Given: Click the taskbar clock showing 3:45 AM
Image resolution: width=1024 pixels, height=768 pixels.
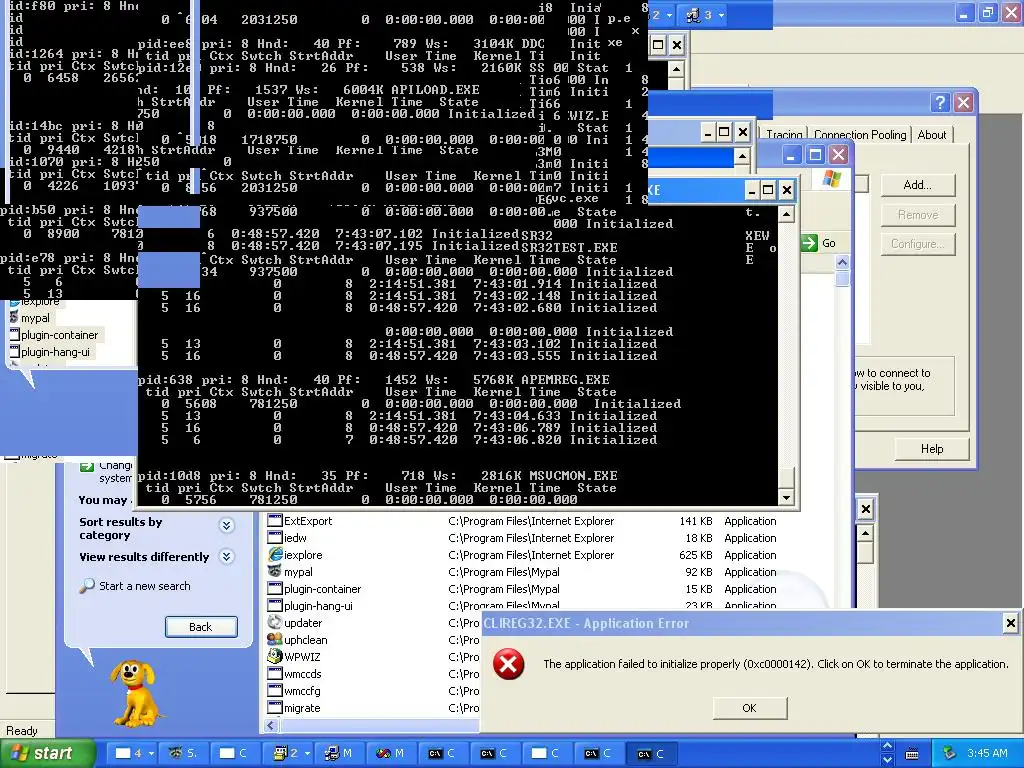Looking at the screenshot, I should point(987,754).
